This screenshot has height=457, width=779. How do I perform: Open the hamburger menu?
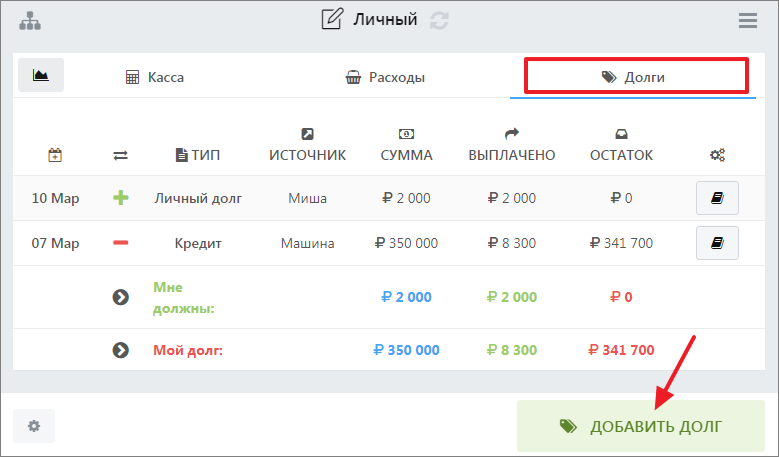(x=747, y=20)
